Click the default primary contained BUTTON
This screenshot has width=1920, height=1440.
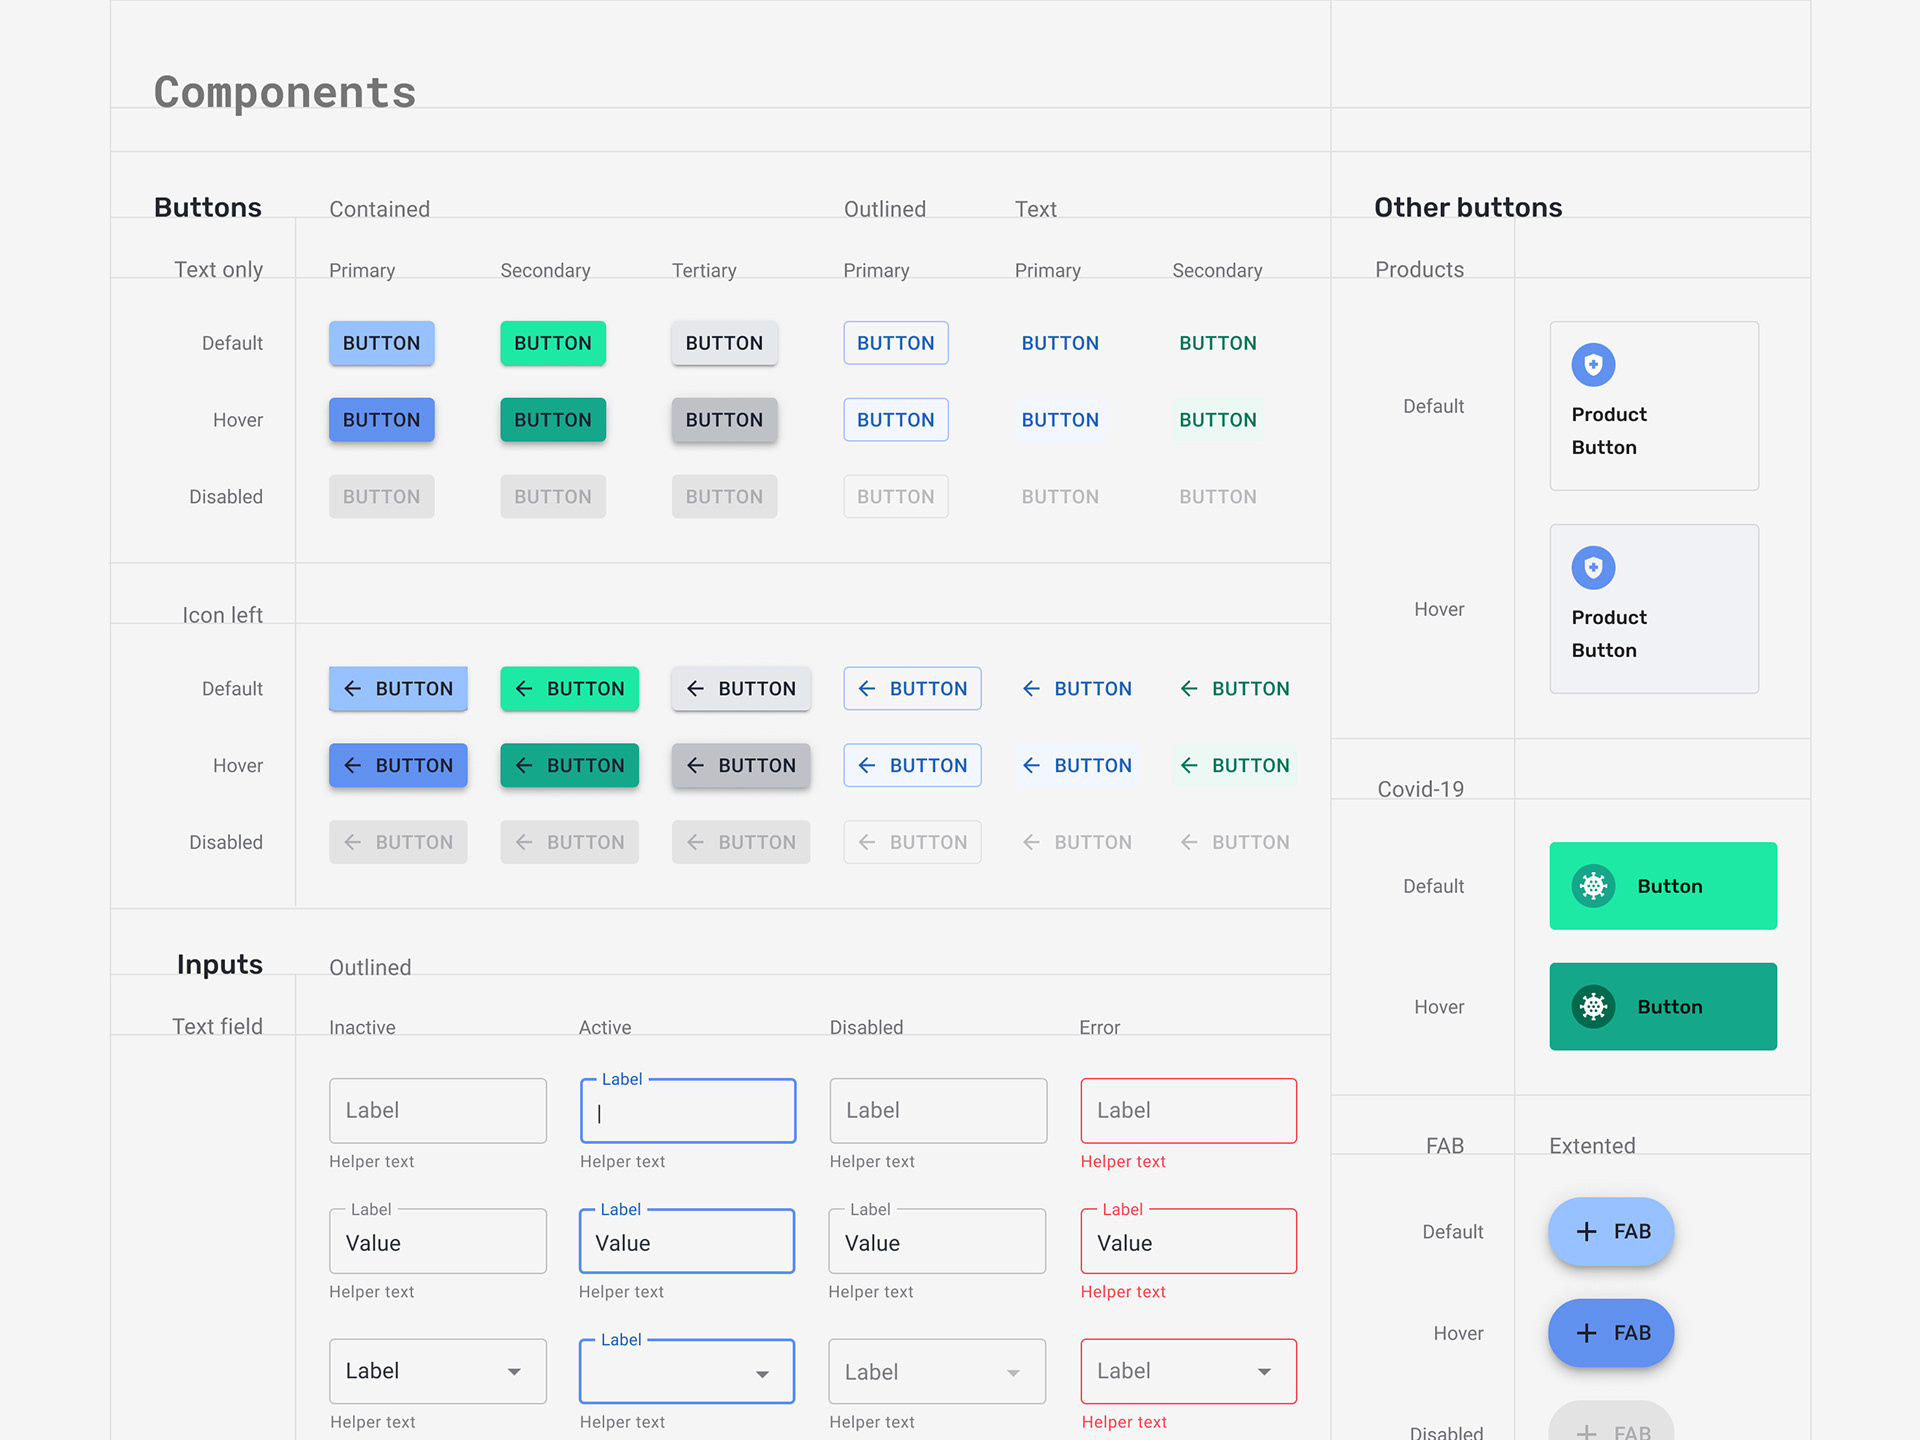[381, 343]
